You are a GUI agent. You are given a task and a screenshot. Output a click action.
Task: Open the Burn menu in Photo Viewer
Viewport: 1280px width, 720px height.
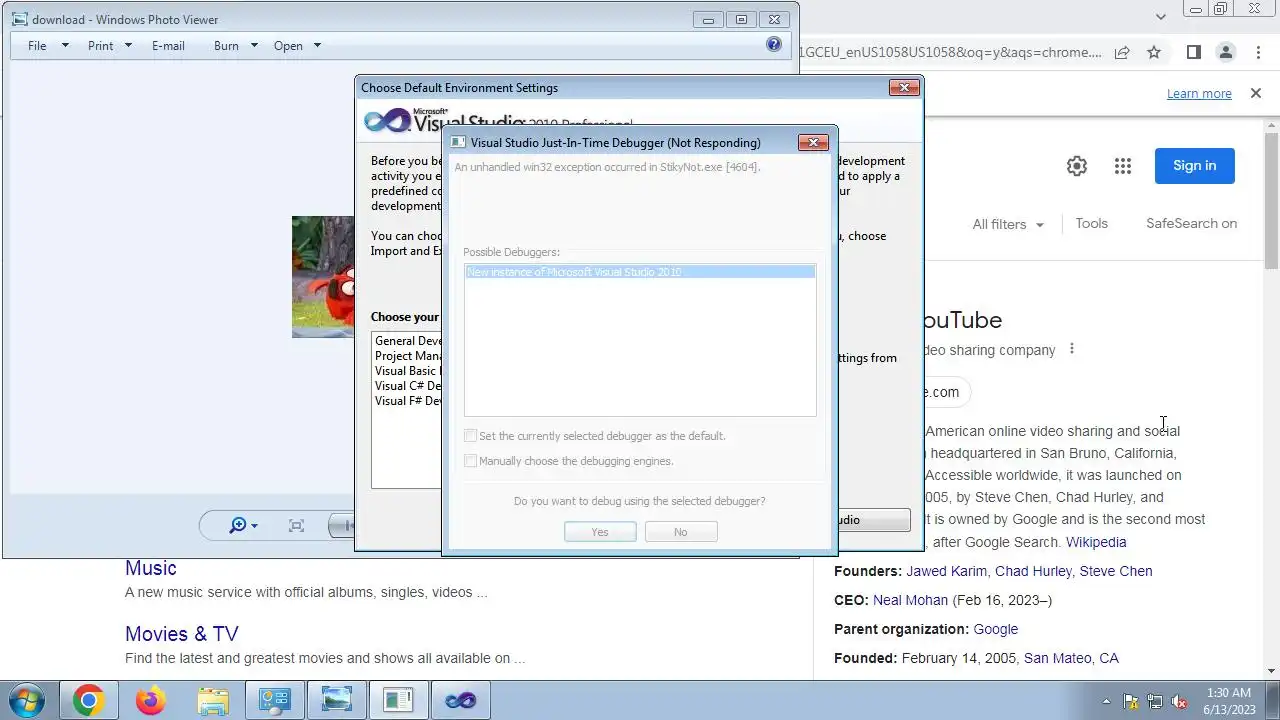tap(235, 45)
